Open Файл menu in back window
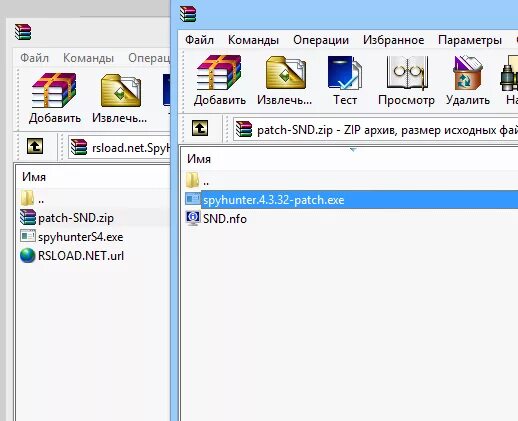The height and width of the screenshot is (421, 518). [34, 58]
